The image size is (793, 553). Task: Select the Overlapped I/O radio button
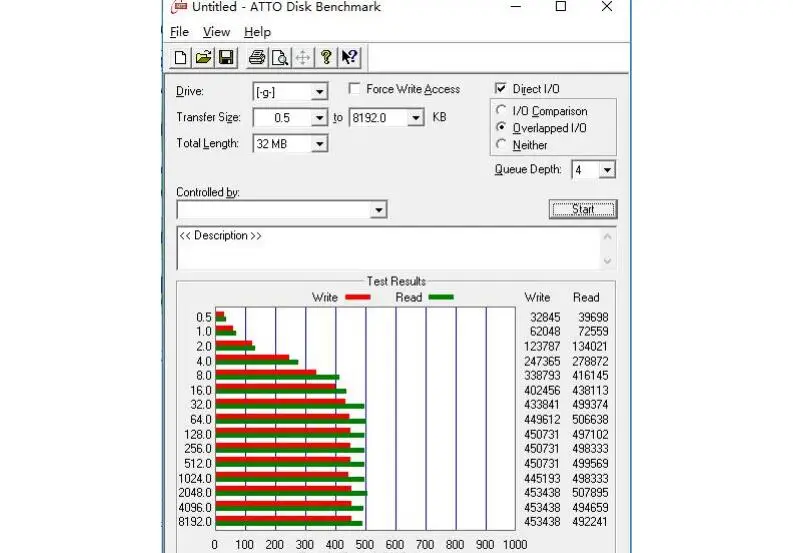point(501,127)
